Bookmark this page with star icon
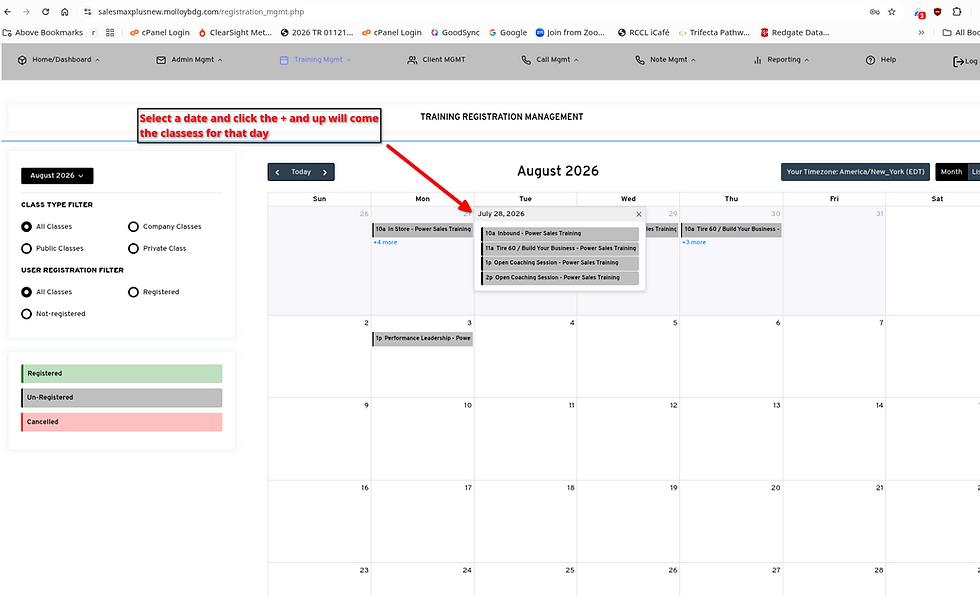This screenshot has width=980, height=596. click(x=892, y=12)
